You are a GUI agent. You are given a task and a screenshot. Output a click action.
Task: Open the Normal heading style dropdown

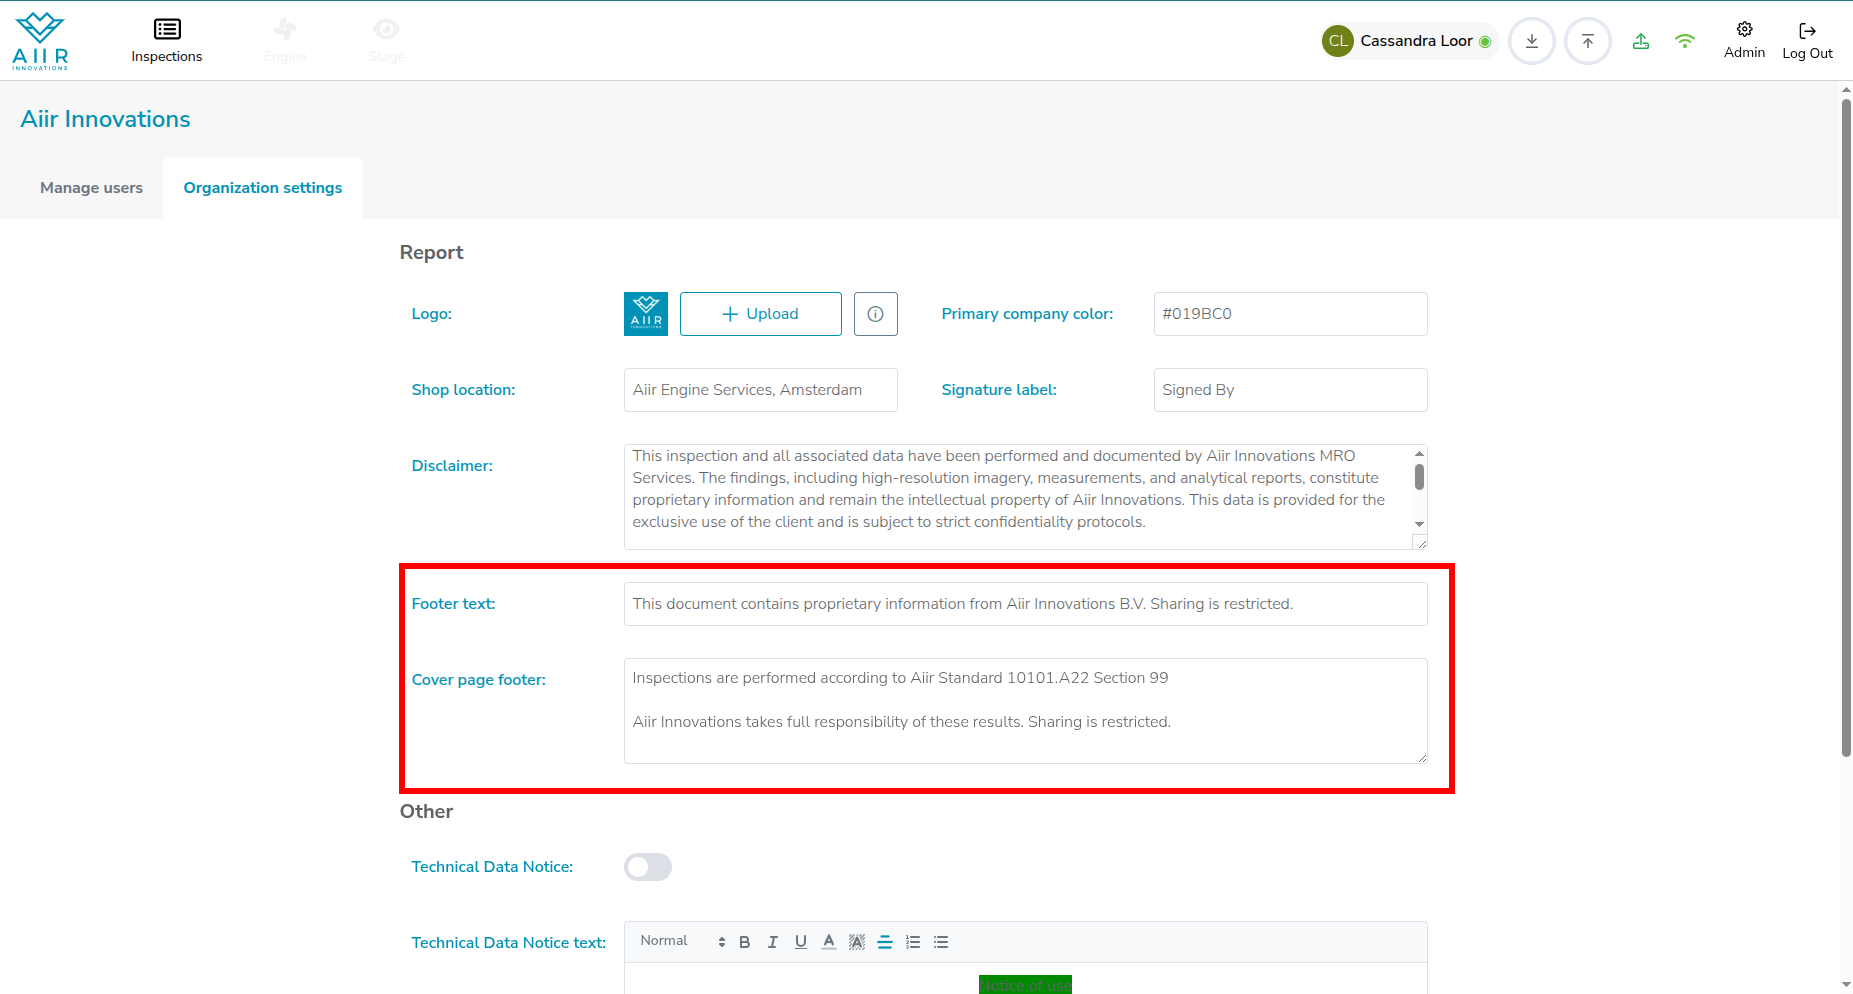[x=682, y=941]
